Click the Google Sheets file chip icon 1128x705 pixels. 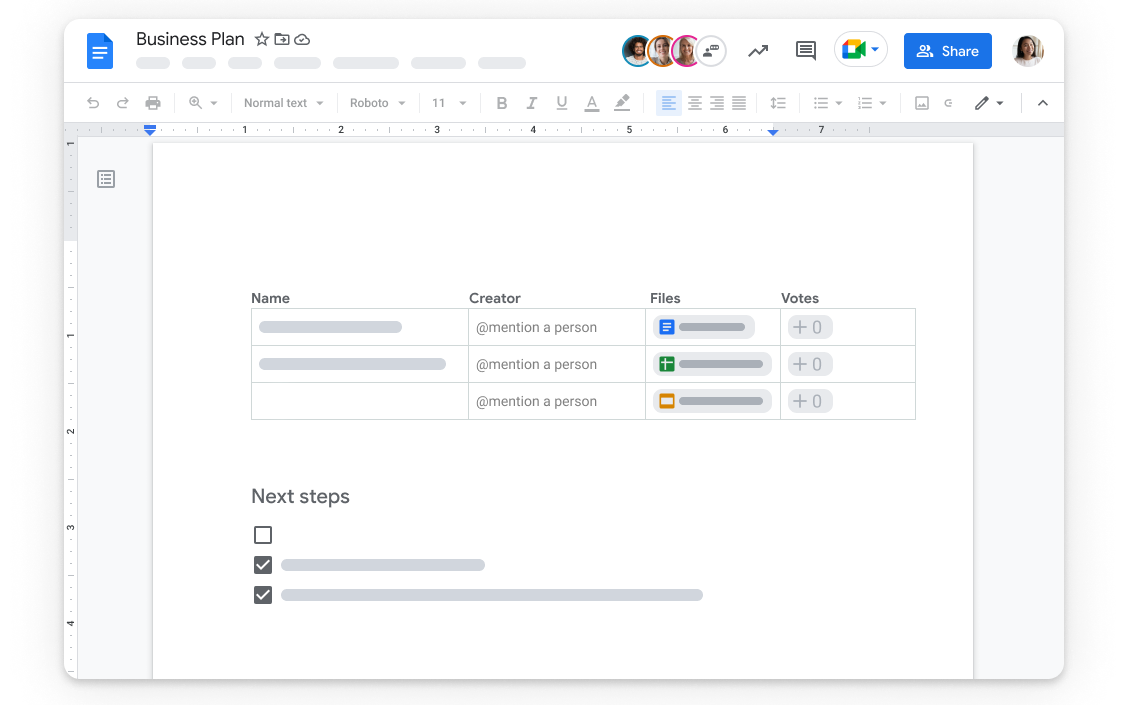pos(667,364)
